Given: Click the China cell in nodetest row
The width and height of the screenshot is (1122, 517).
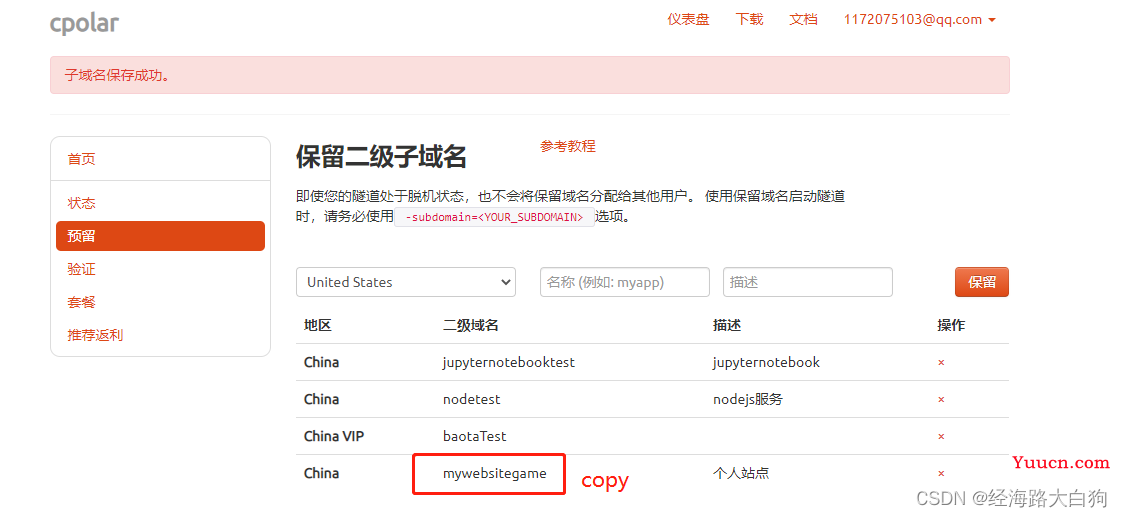Looking at the screenshot, I should 321,399.
